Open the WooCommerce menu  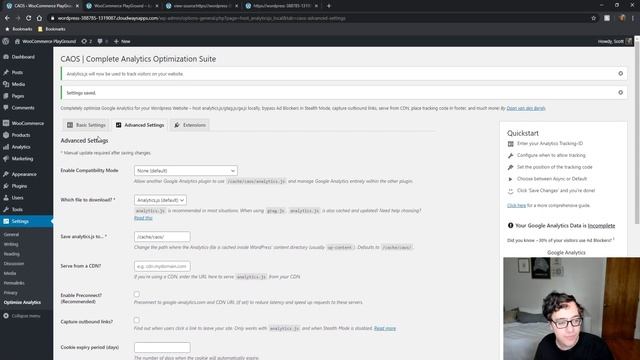point(27,123)
